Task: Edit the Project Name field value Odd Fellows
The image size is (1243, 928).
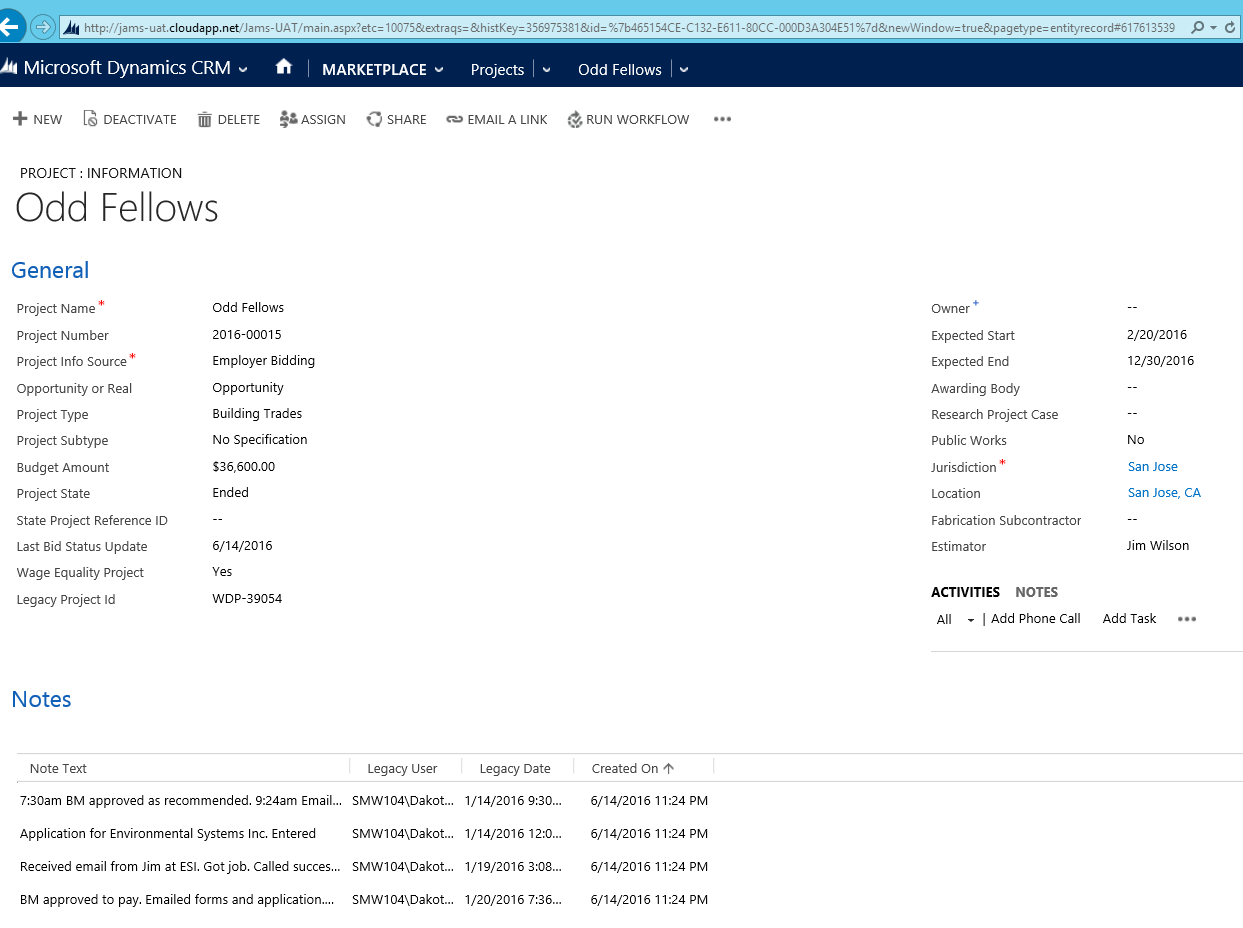Action: 248,307
